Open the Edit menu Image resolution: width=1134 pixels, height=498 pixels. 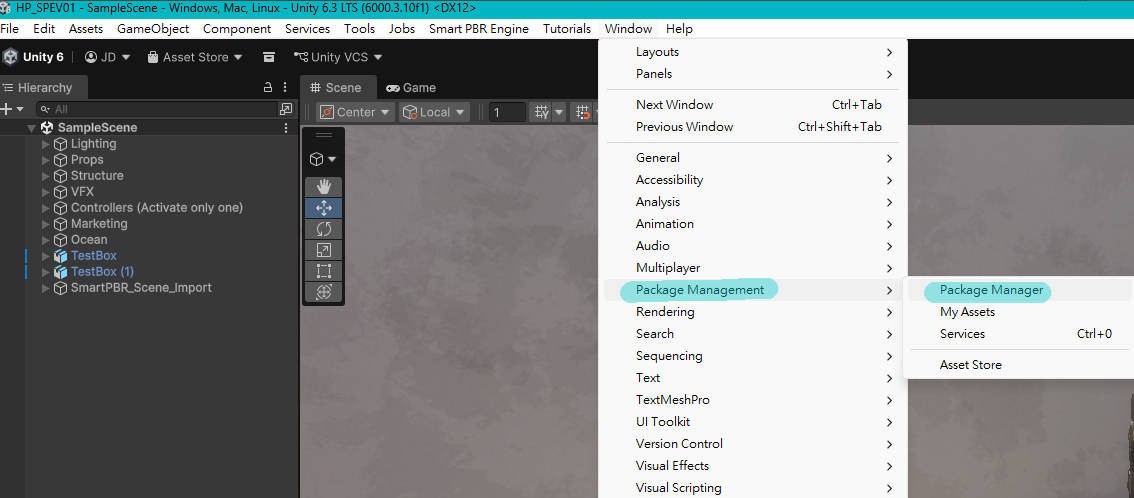point(44,29)
